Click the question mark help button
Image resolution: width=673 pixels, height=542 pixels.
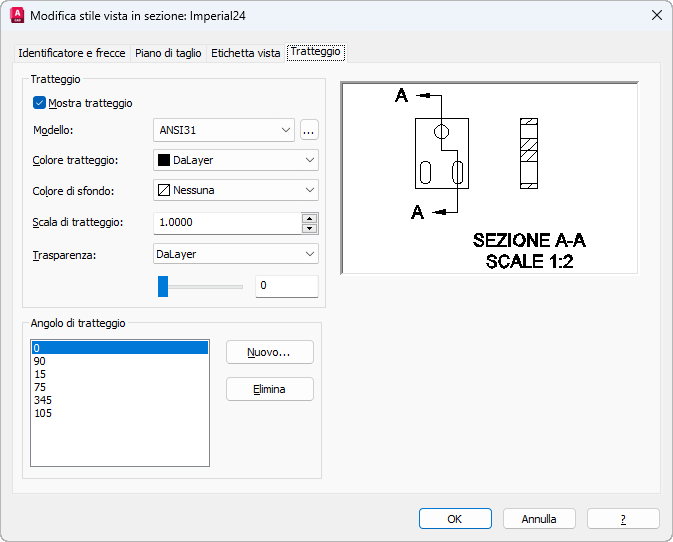623,519
